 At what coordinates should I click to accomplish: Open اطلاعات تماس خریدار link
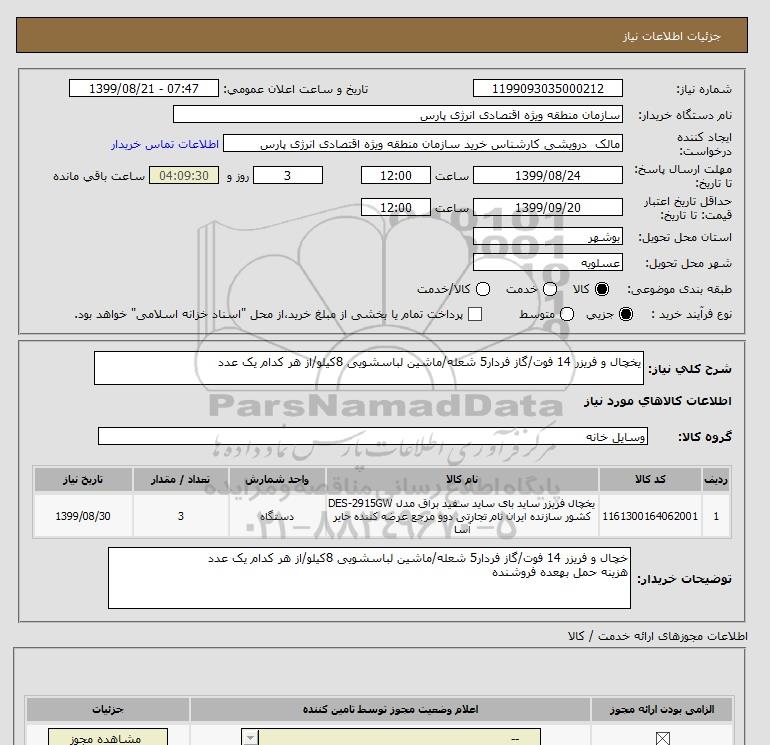(x=165, y=144)
